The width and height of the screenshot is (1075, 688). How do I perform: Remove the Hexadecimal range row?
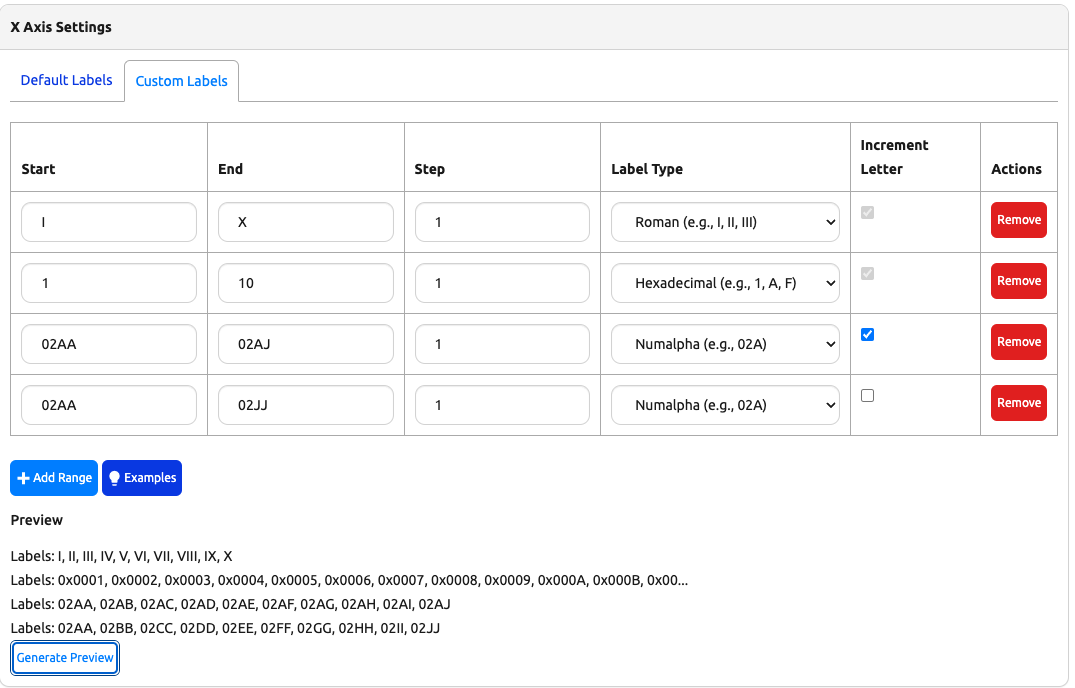(x=1018, y=281)
